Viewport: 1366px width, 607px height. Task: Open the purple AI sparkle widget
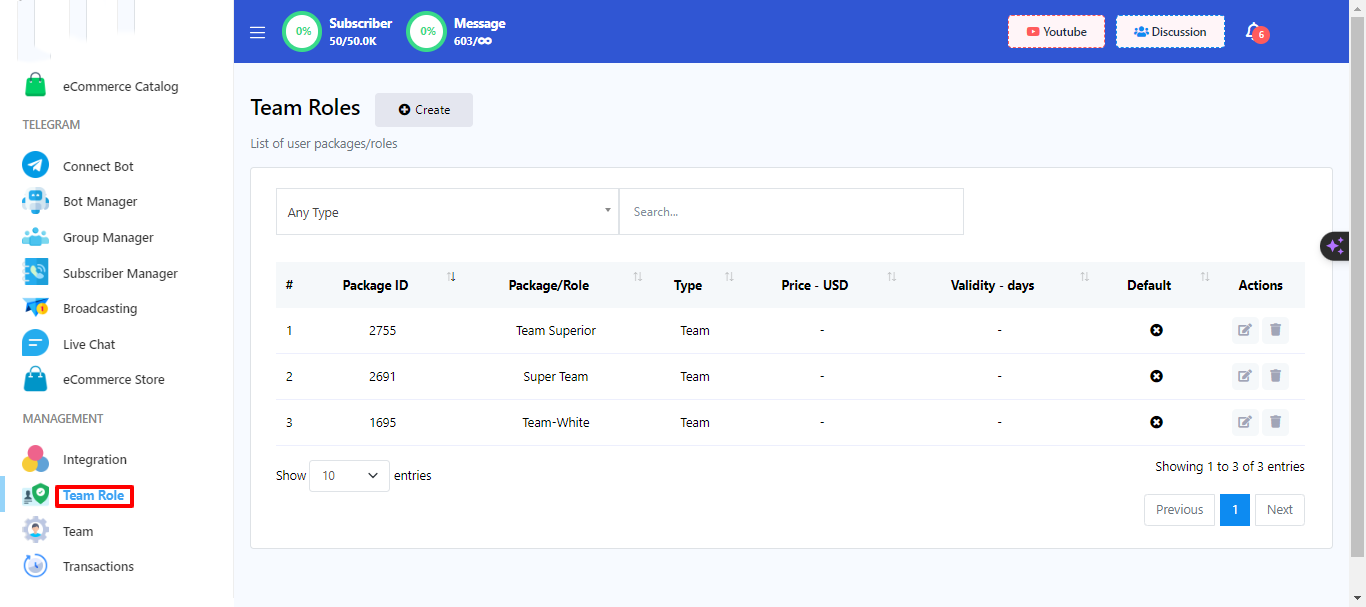[x=1335, y=246]
